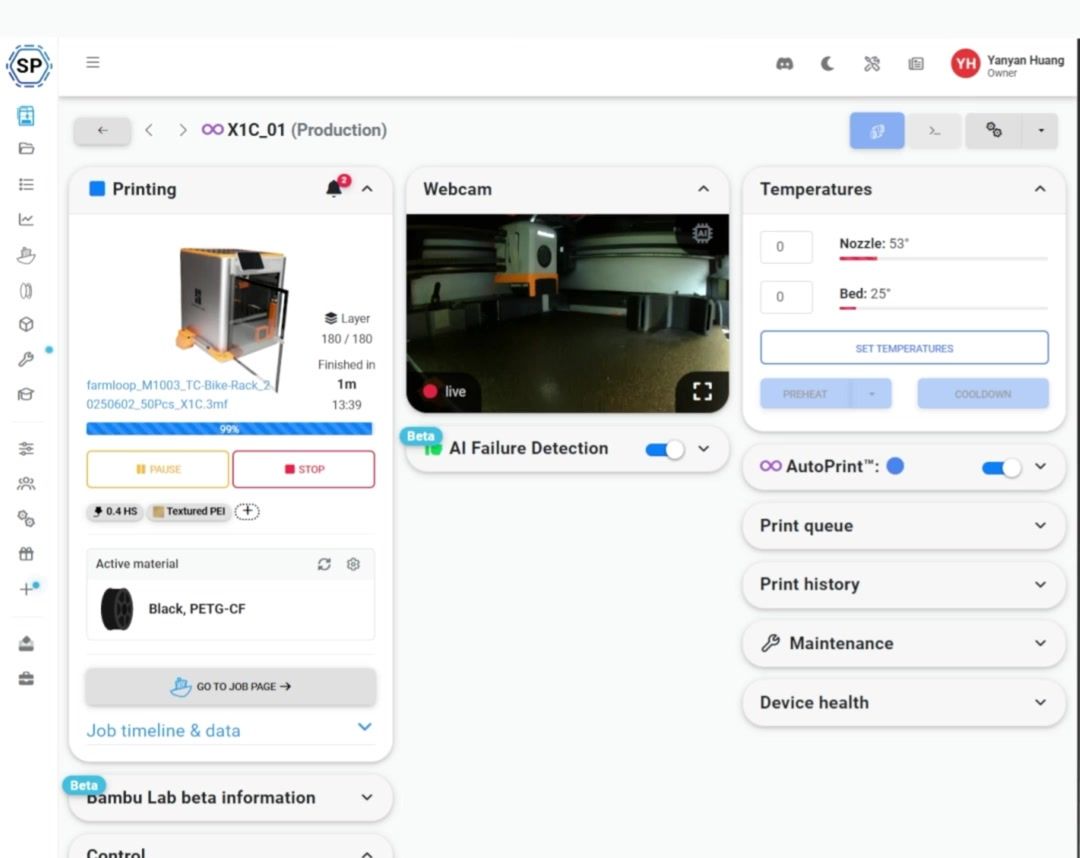The image size is (1080, 858).
Task: Select the blue printer overview tab button
Action: click(877, 131)
